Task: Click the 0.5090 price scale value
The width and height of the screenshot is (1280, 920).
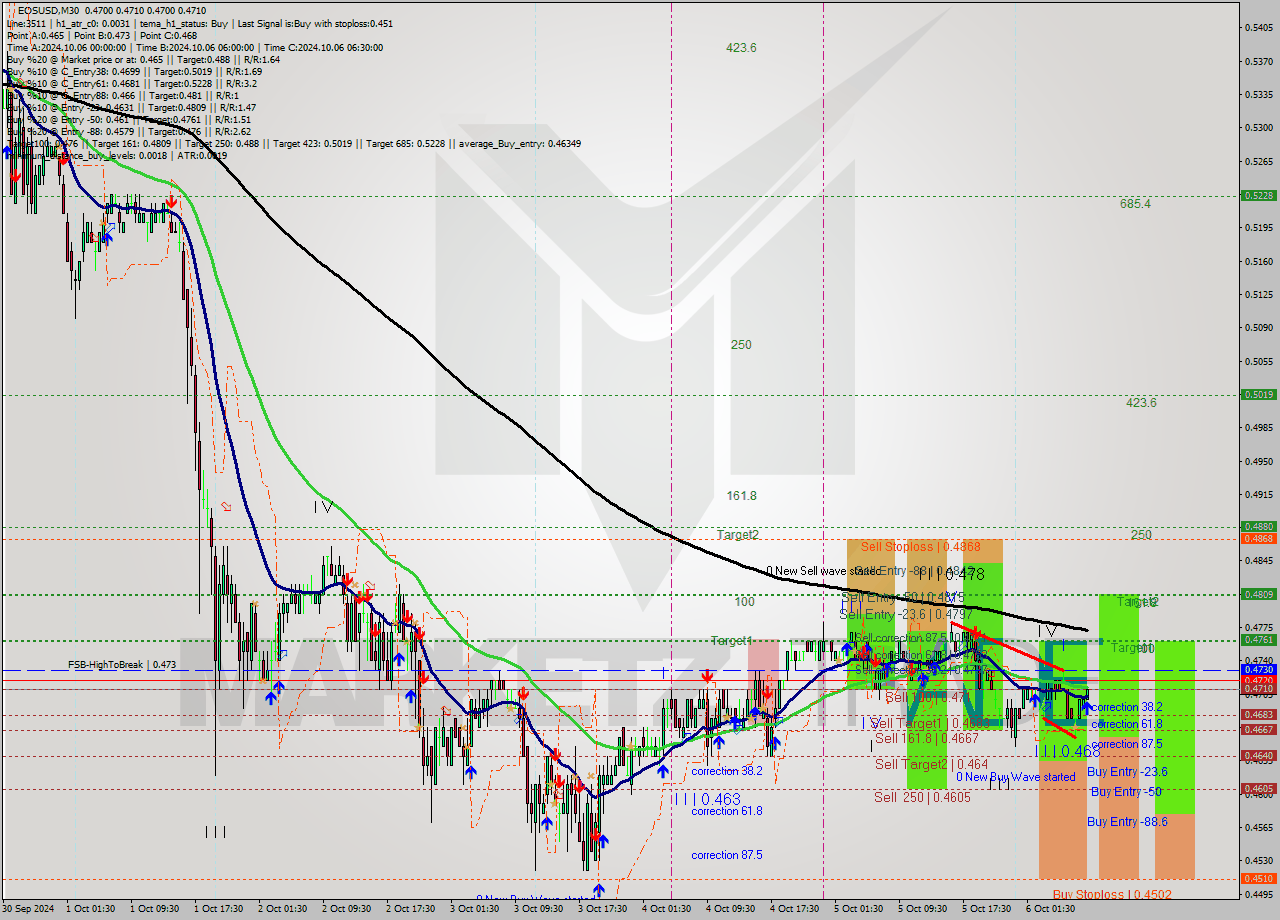Action: point(1258,327)
